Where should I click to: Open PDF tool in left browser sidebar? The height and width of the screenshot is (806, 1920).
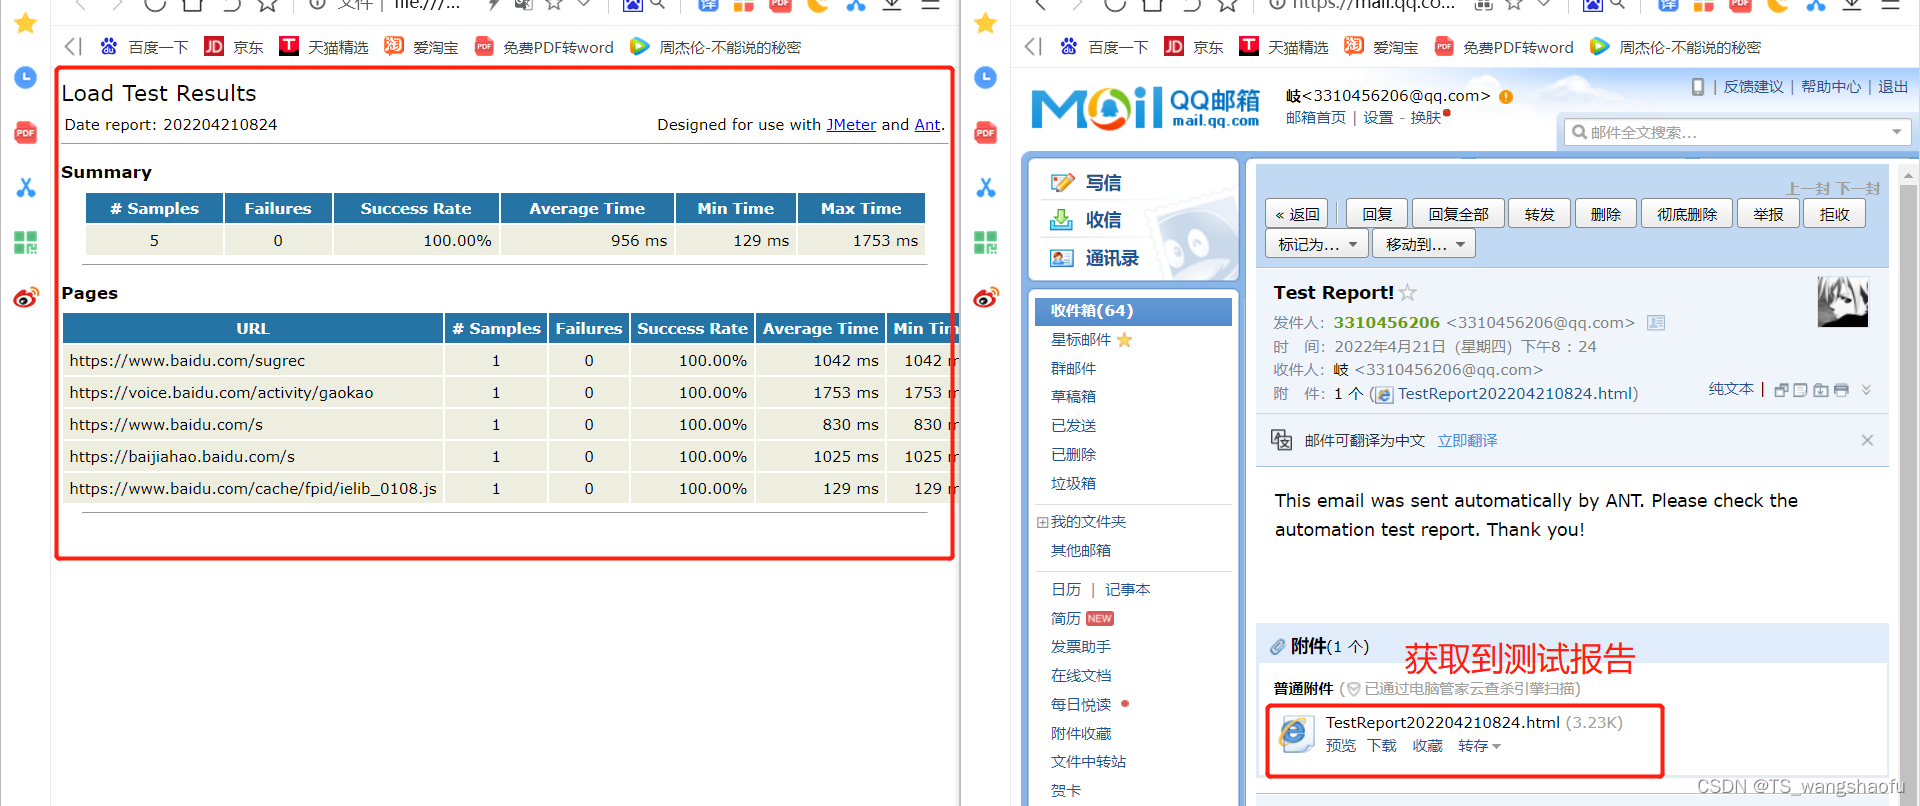26,132
